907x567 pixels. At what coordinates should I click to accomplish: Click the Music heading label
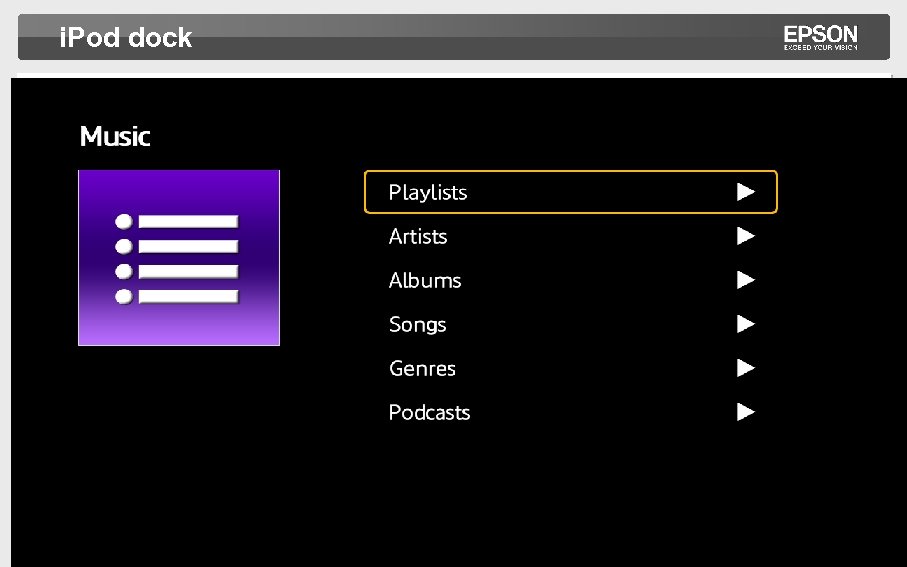(x=115, y=137)
